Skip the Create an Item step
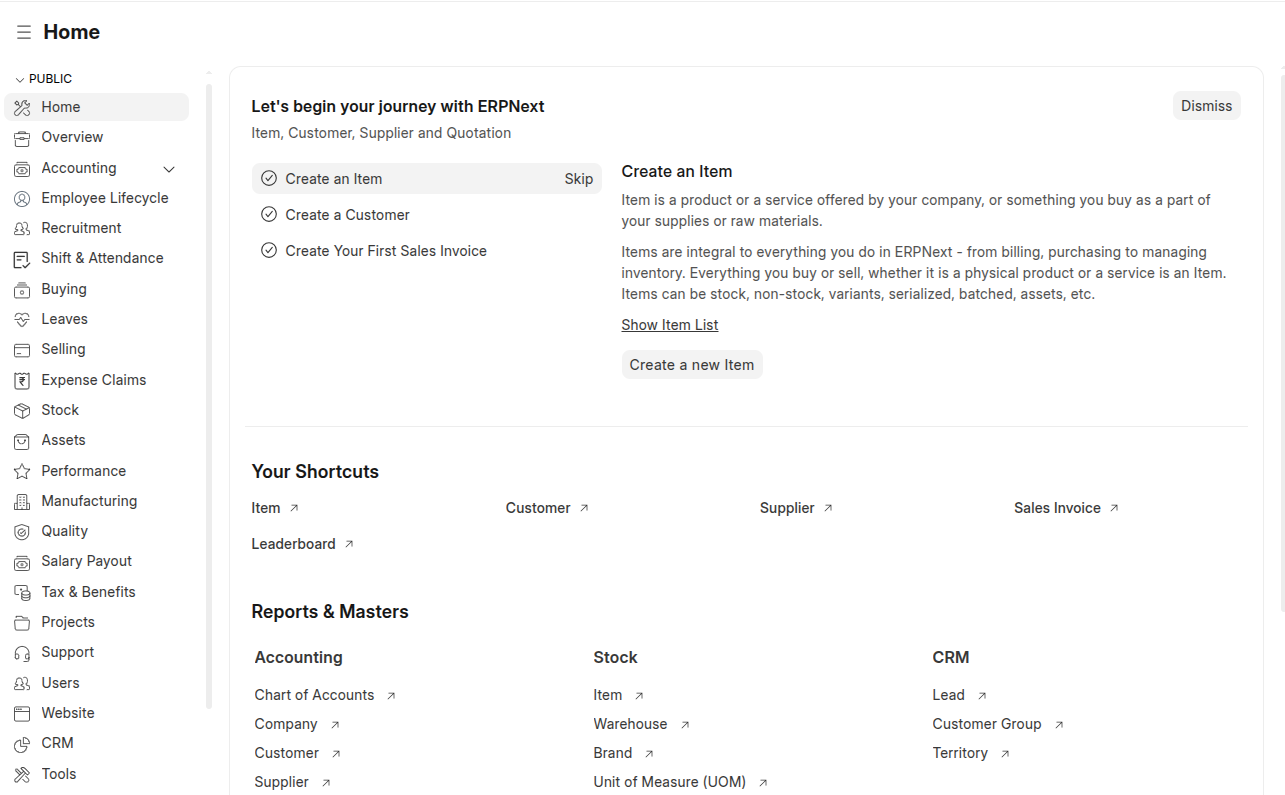 click(x=579, y=179)
